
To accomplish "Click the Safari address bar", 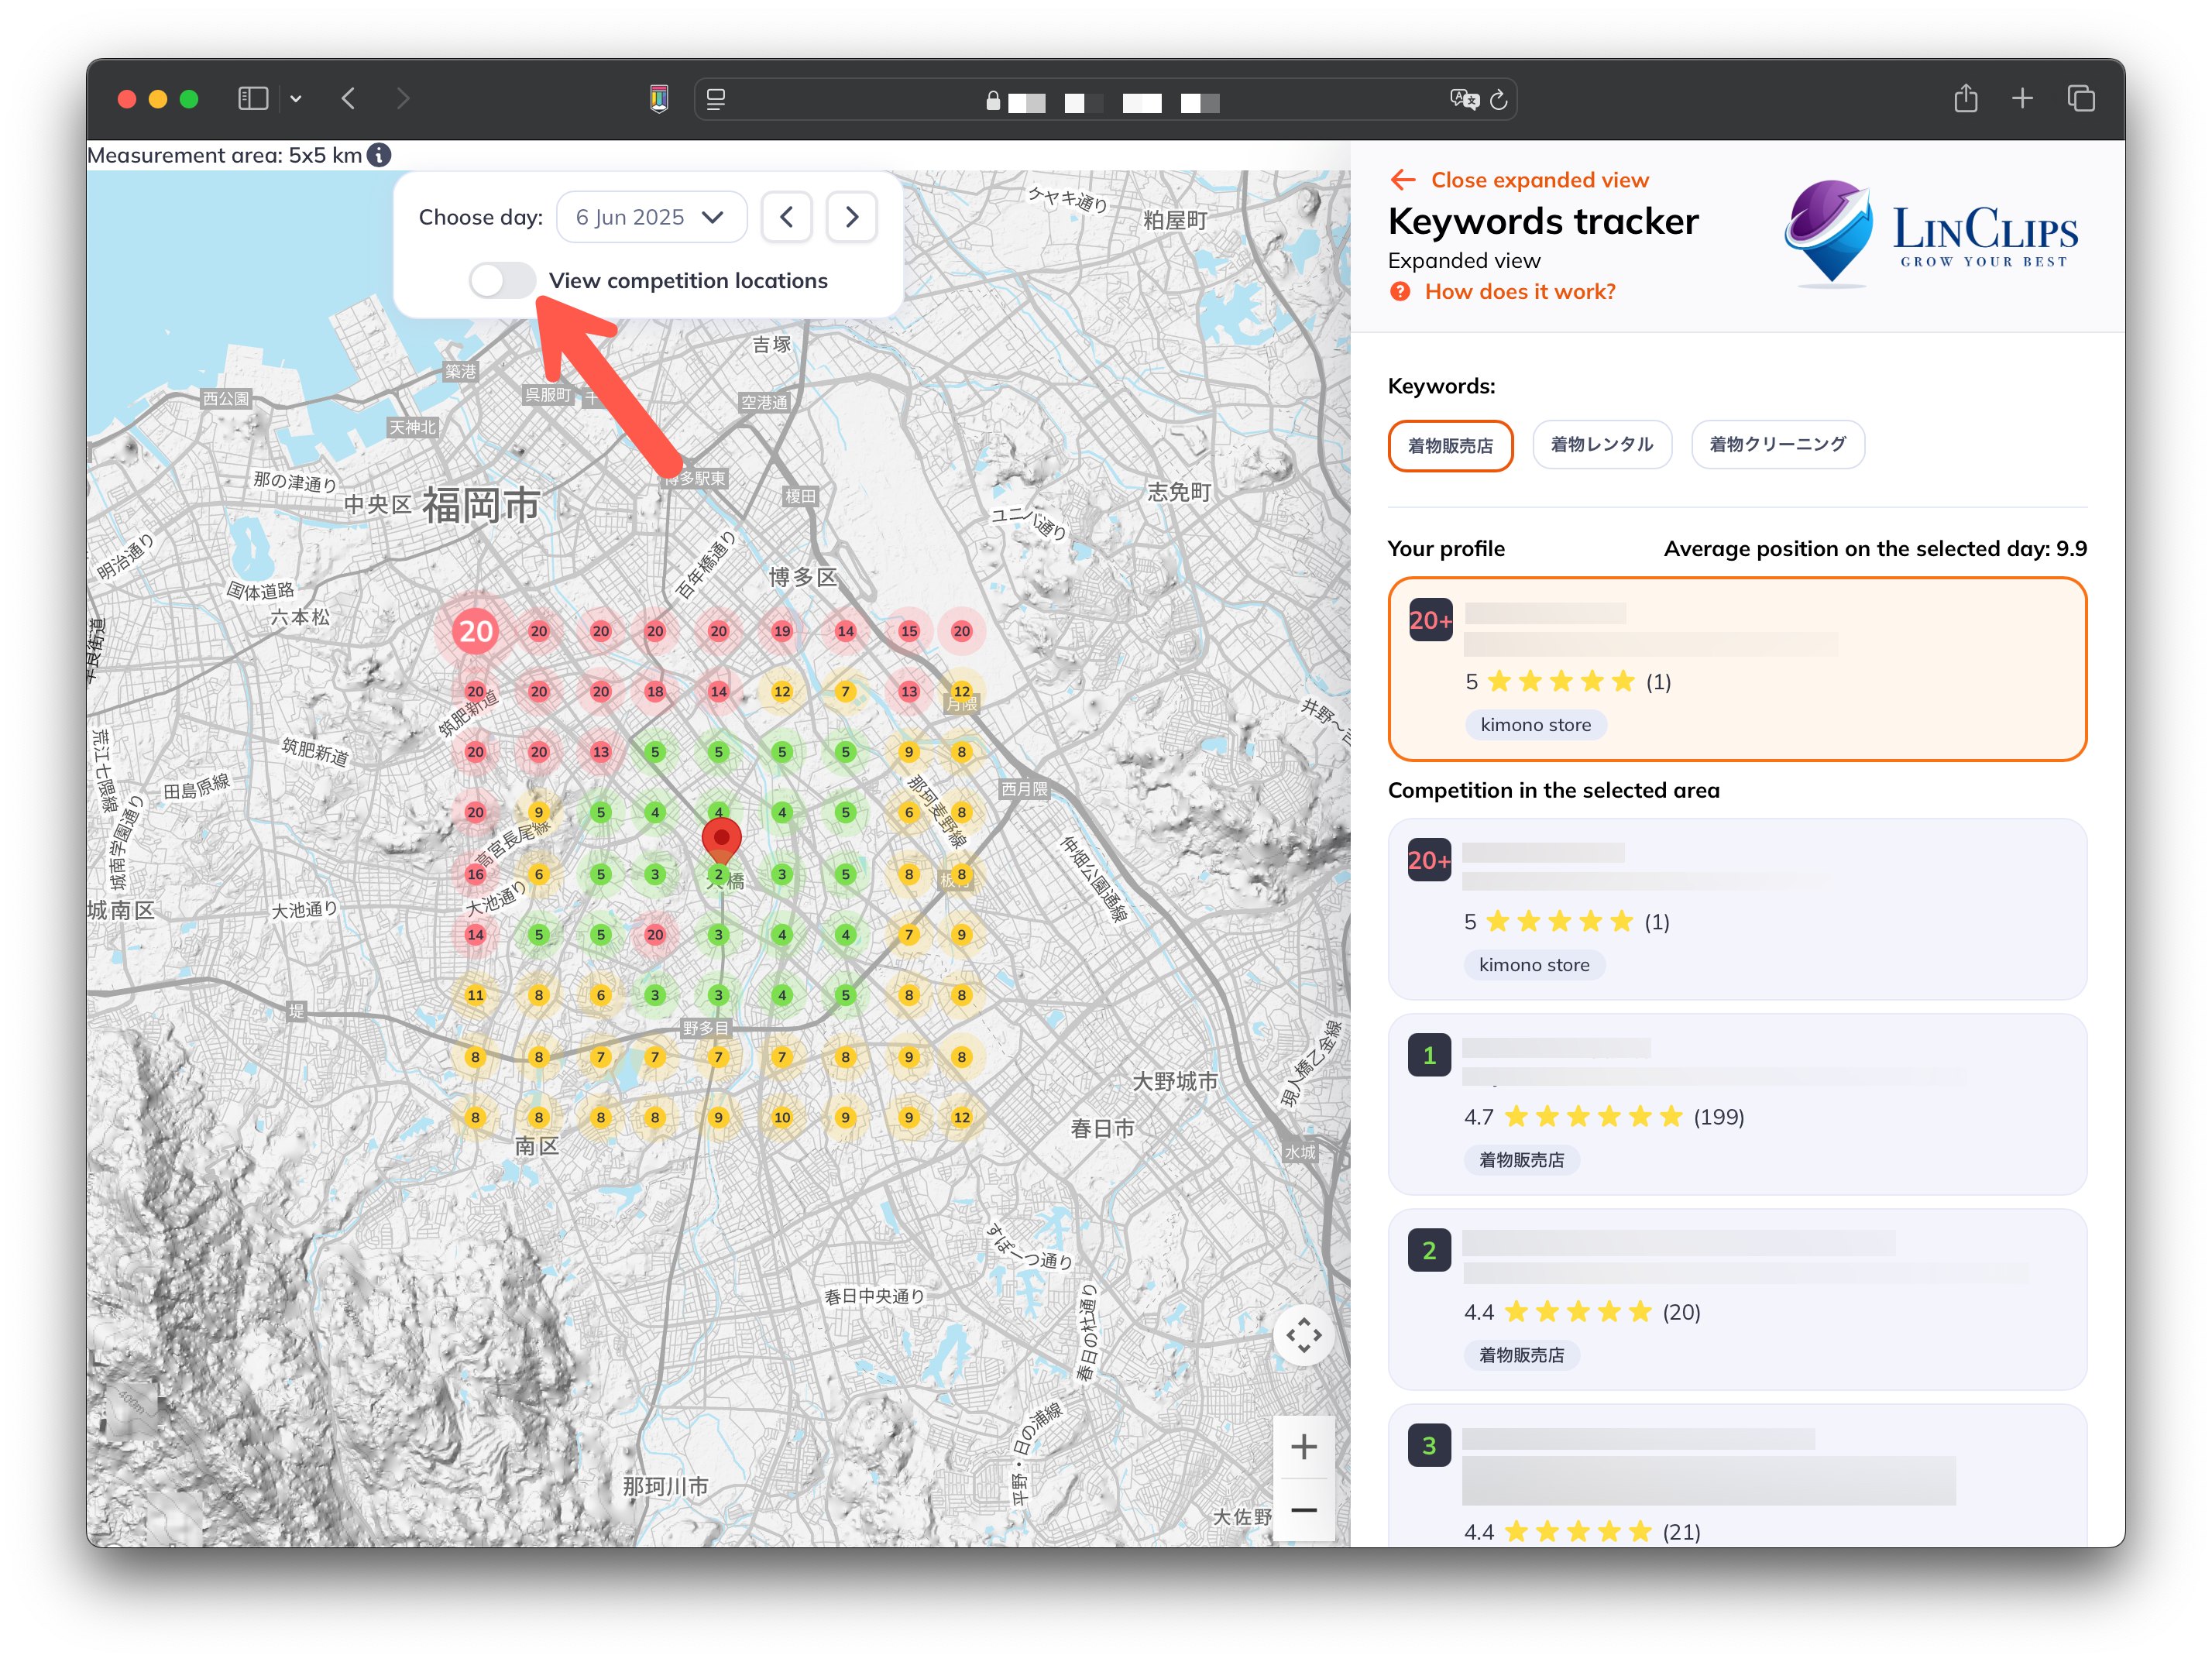I will tap(1105, 99).
